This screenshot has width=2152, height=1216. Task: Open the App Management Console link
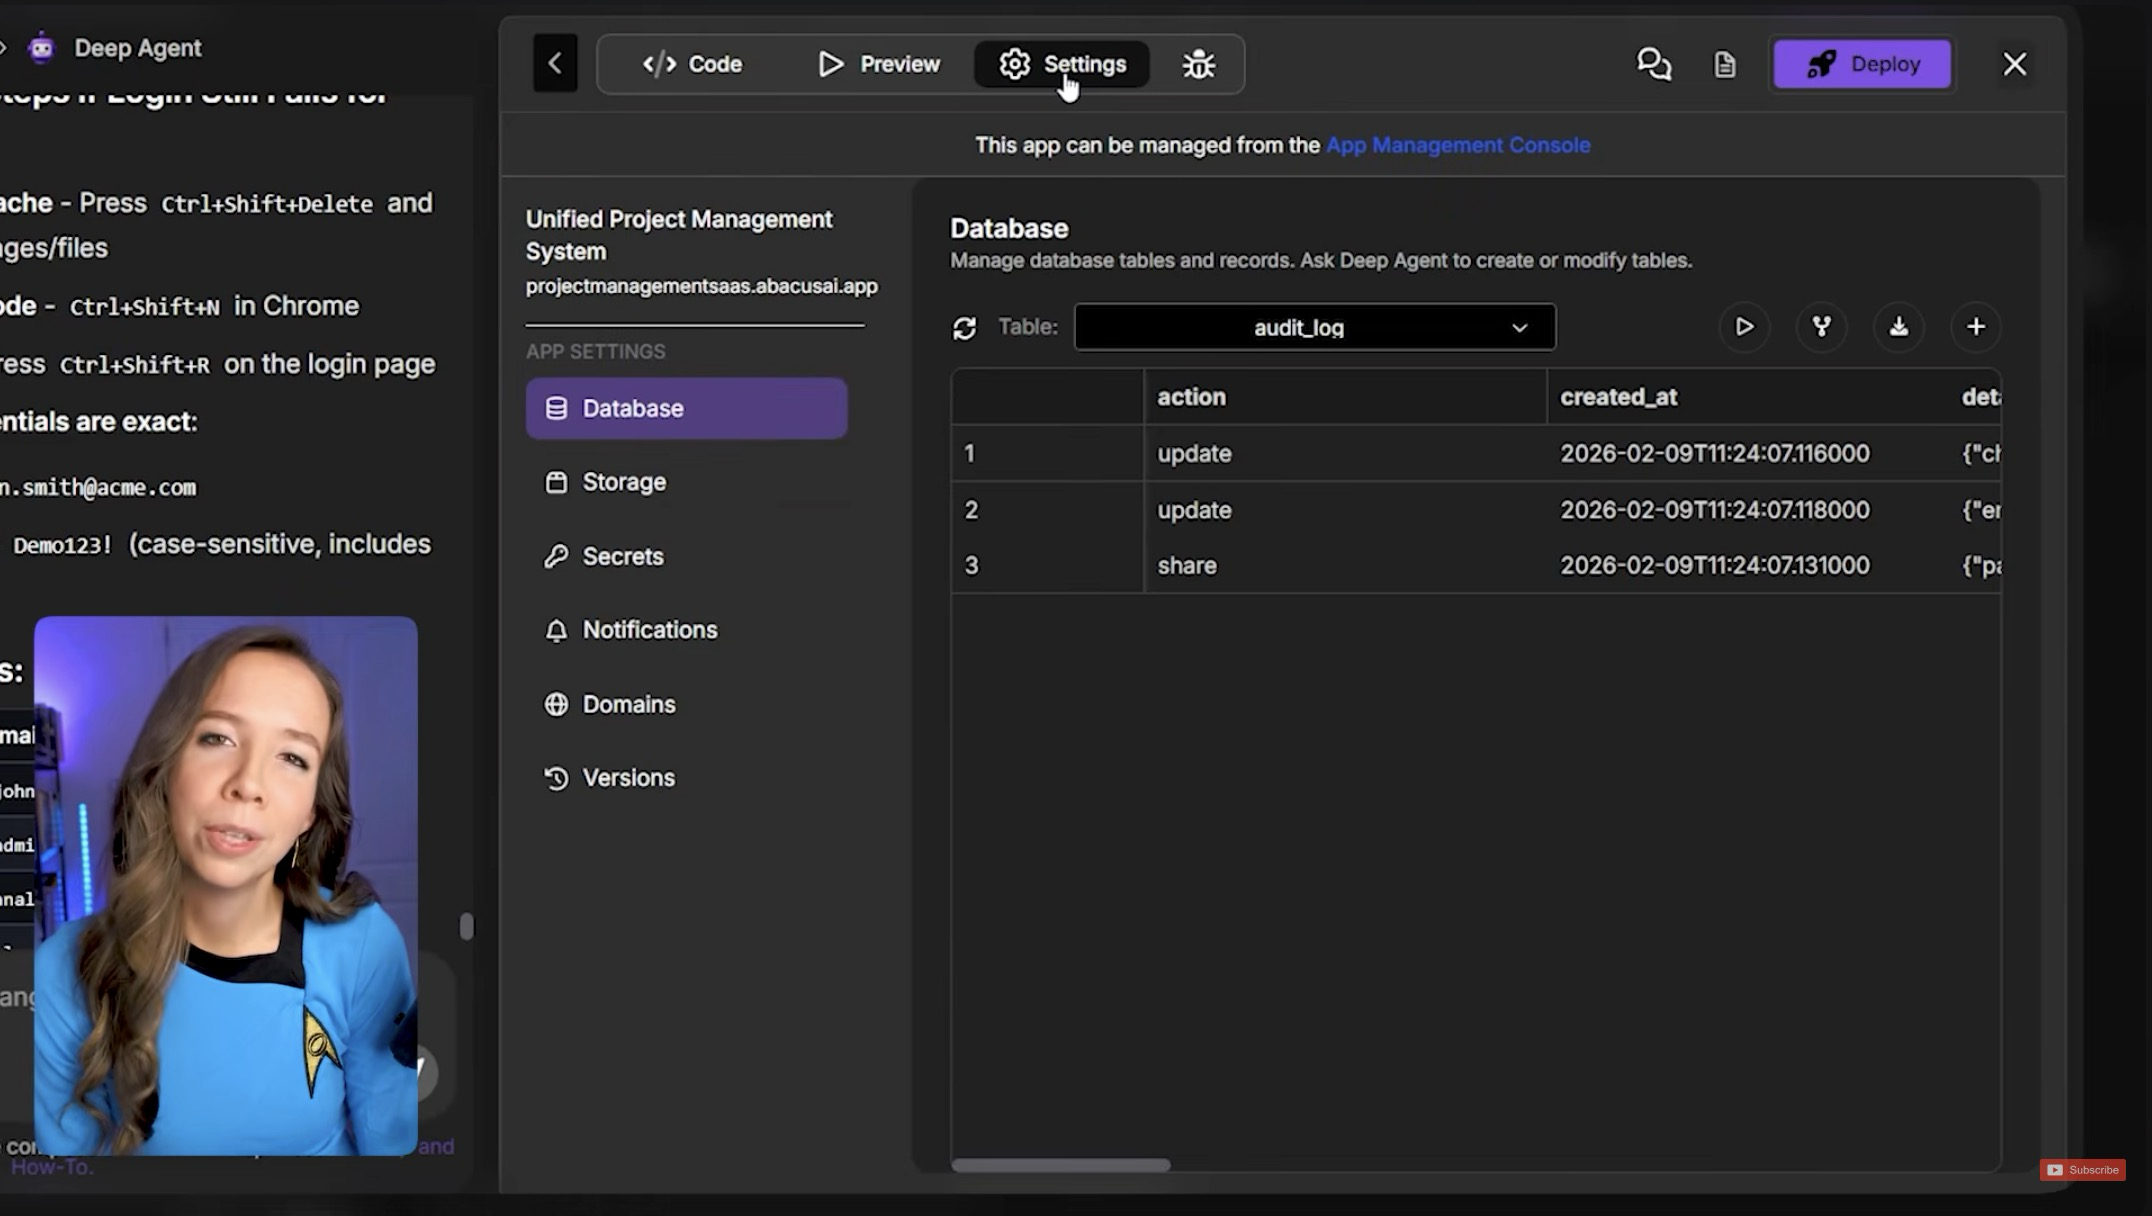click(x=1457, y=145)
